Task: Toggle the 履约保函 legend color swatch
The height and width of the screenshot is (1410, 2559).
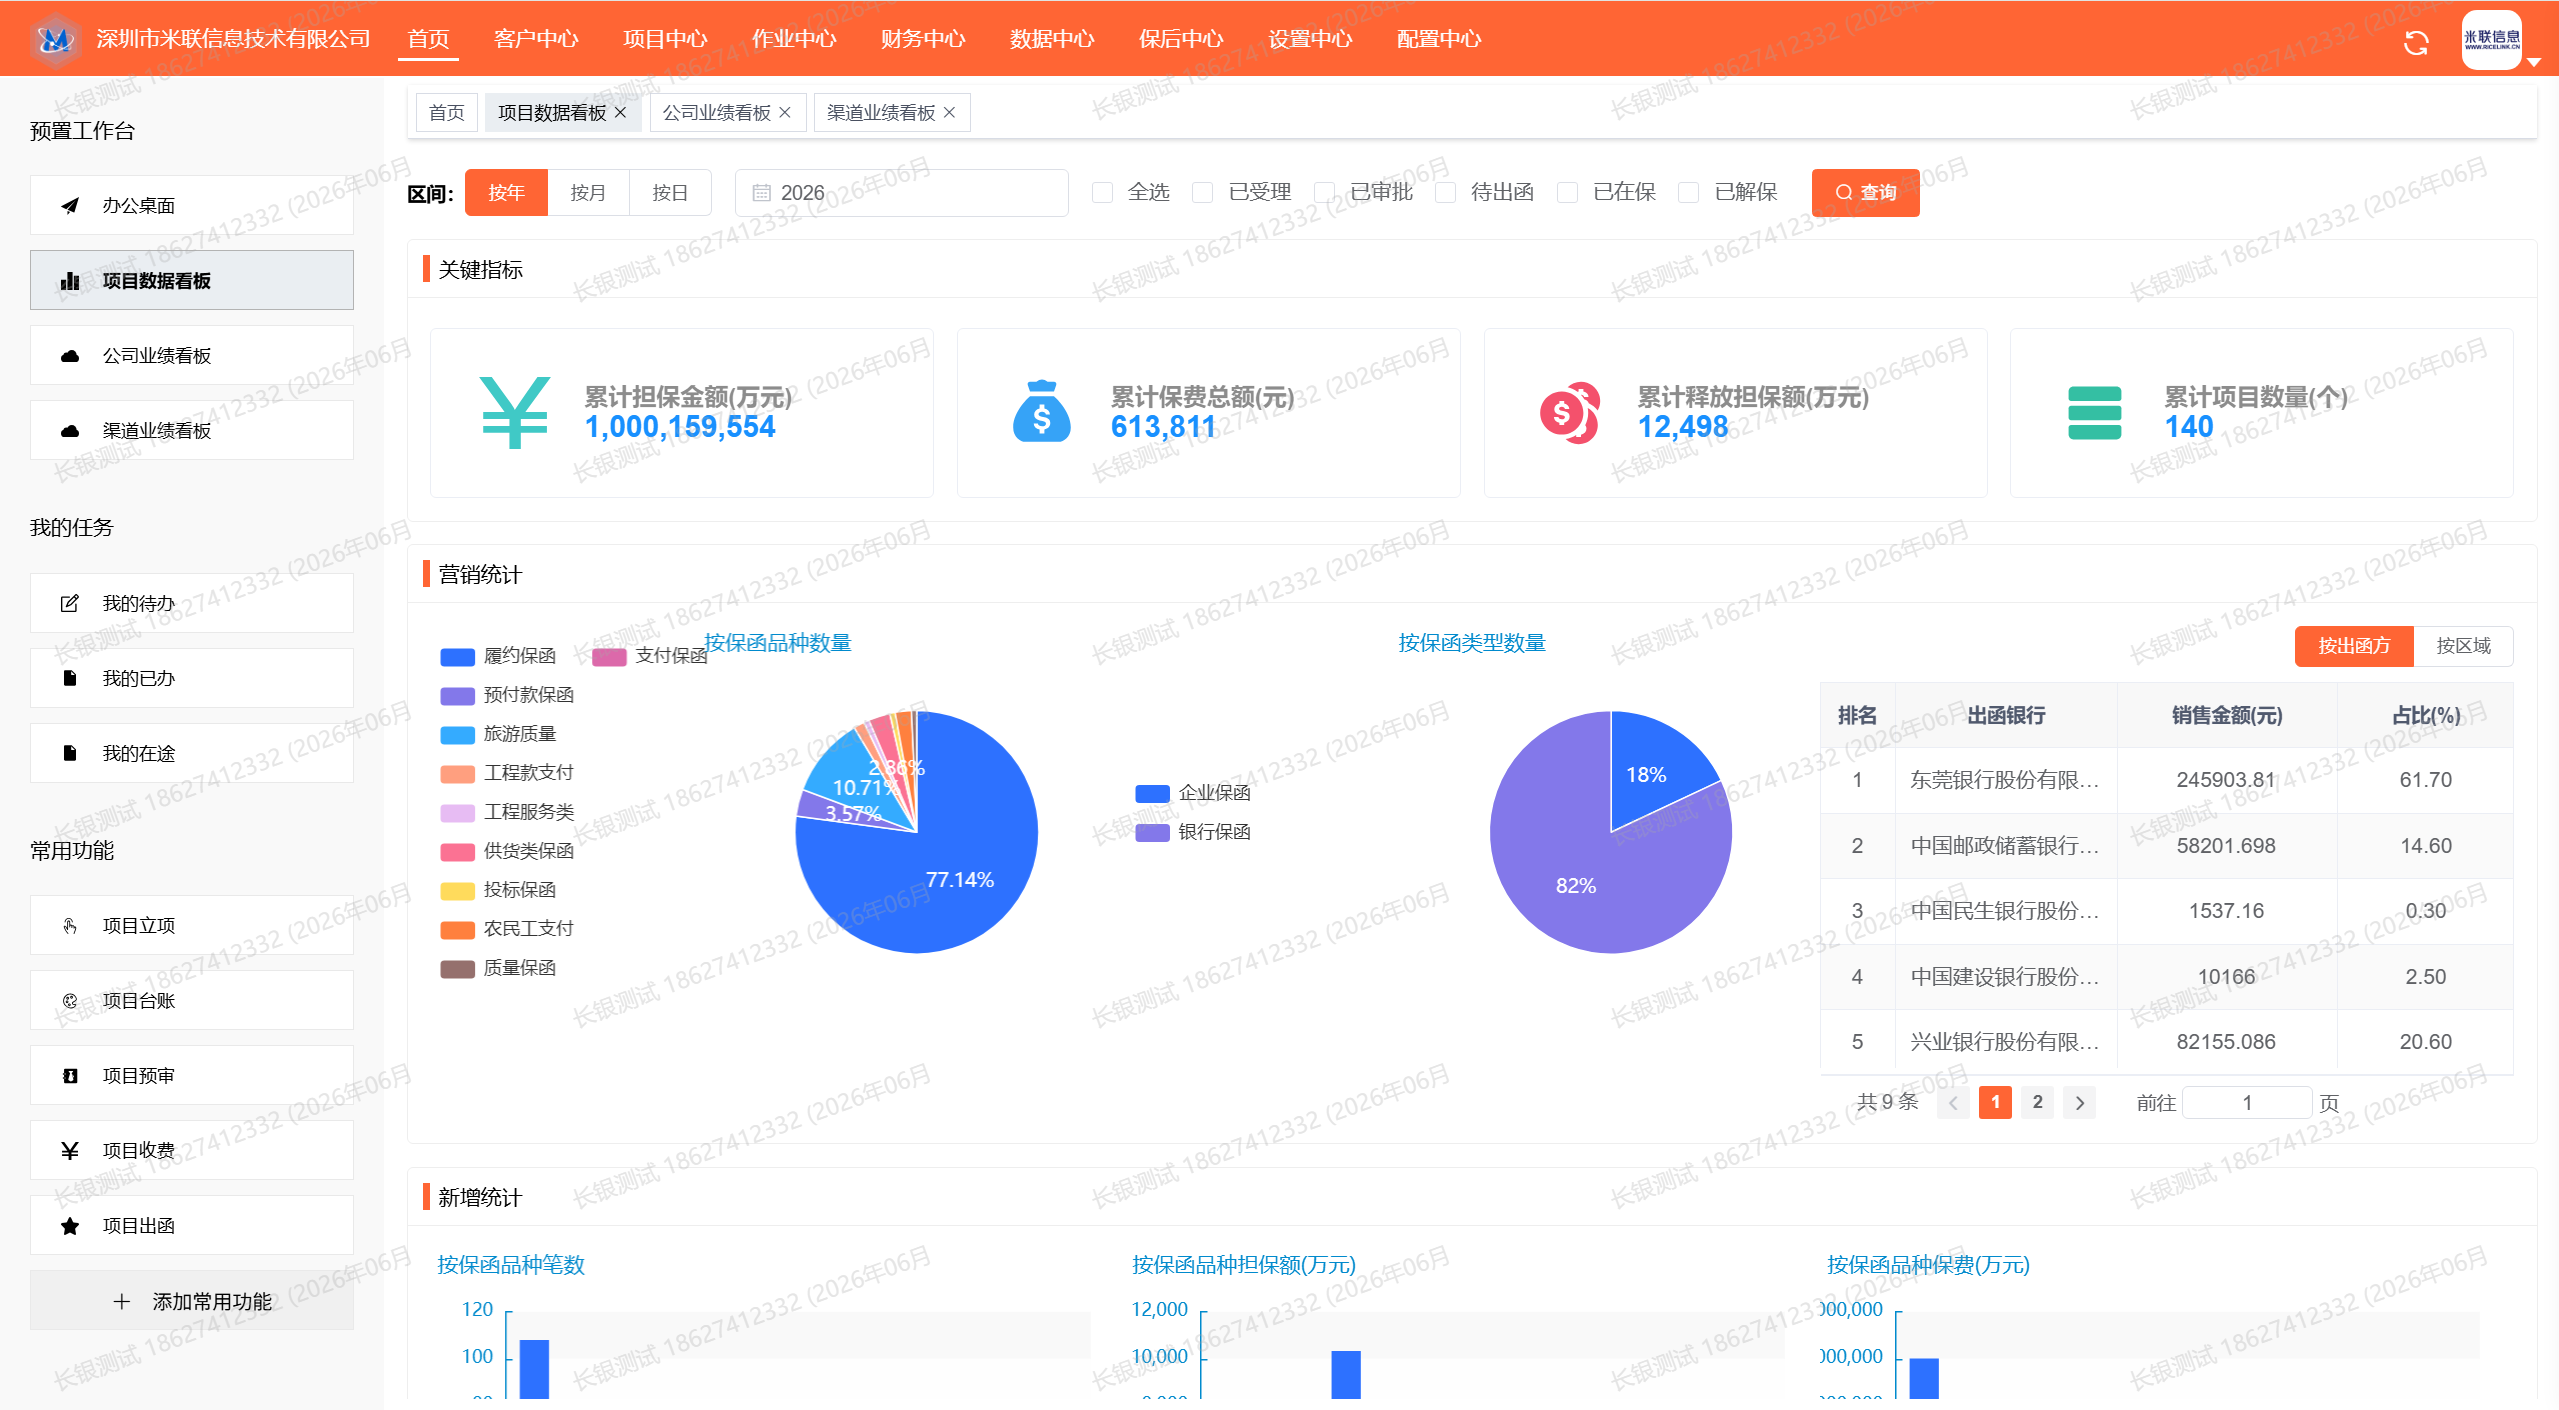Action: (457, 657)
